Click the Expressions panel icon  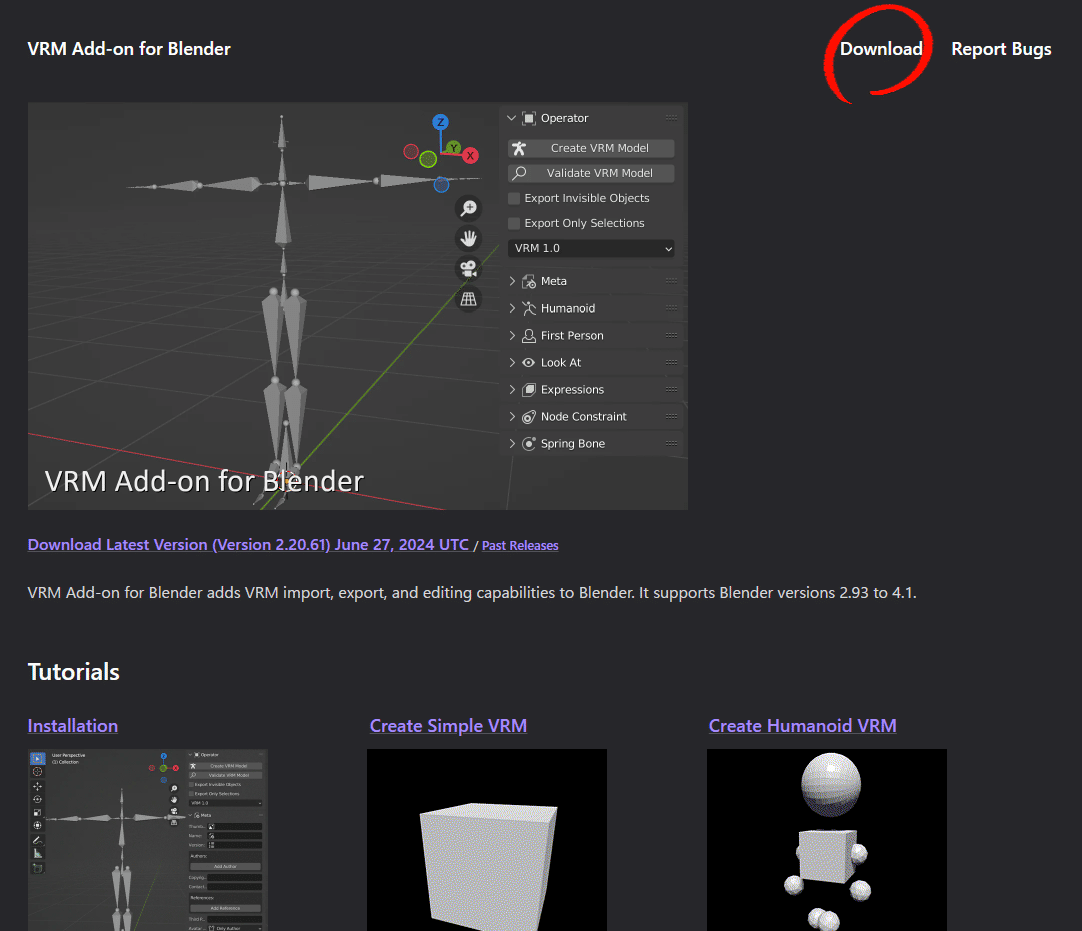[x=529, y=389]
